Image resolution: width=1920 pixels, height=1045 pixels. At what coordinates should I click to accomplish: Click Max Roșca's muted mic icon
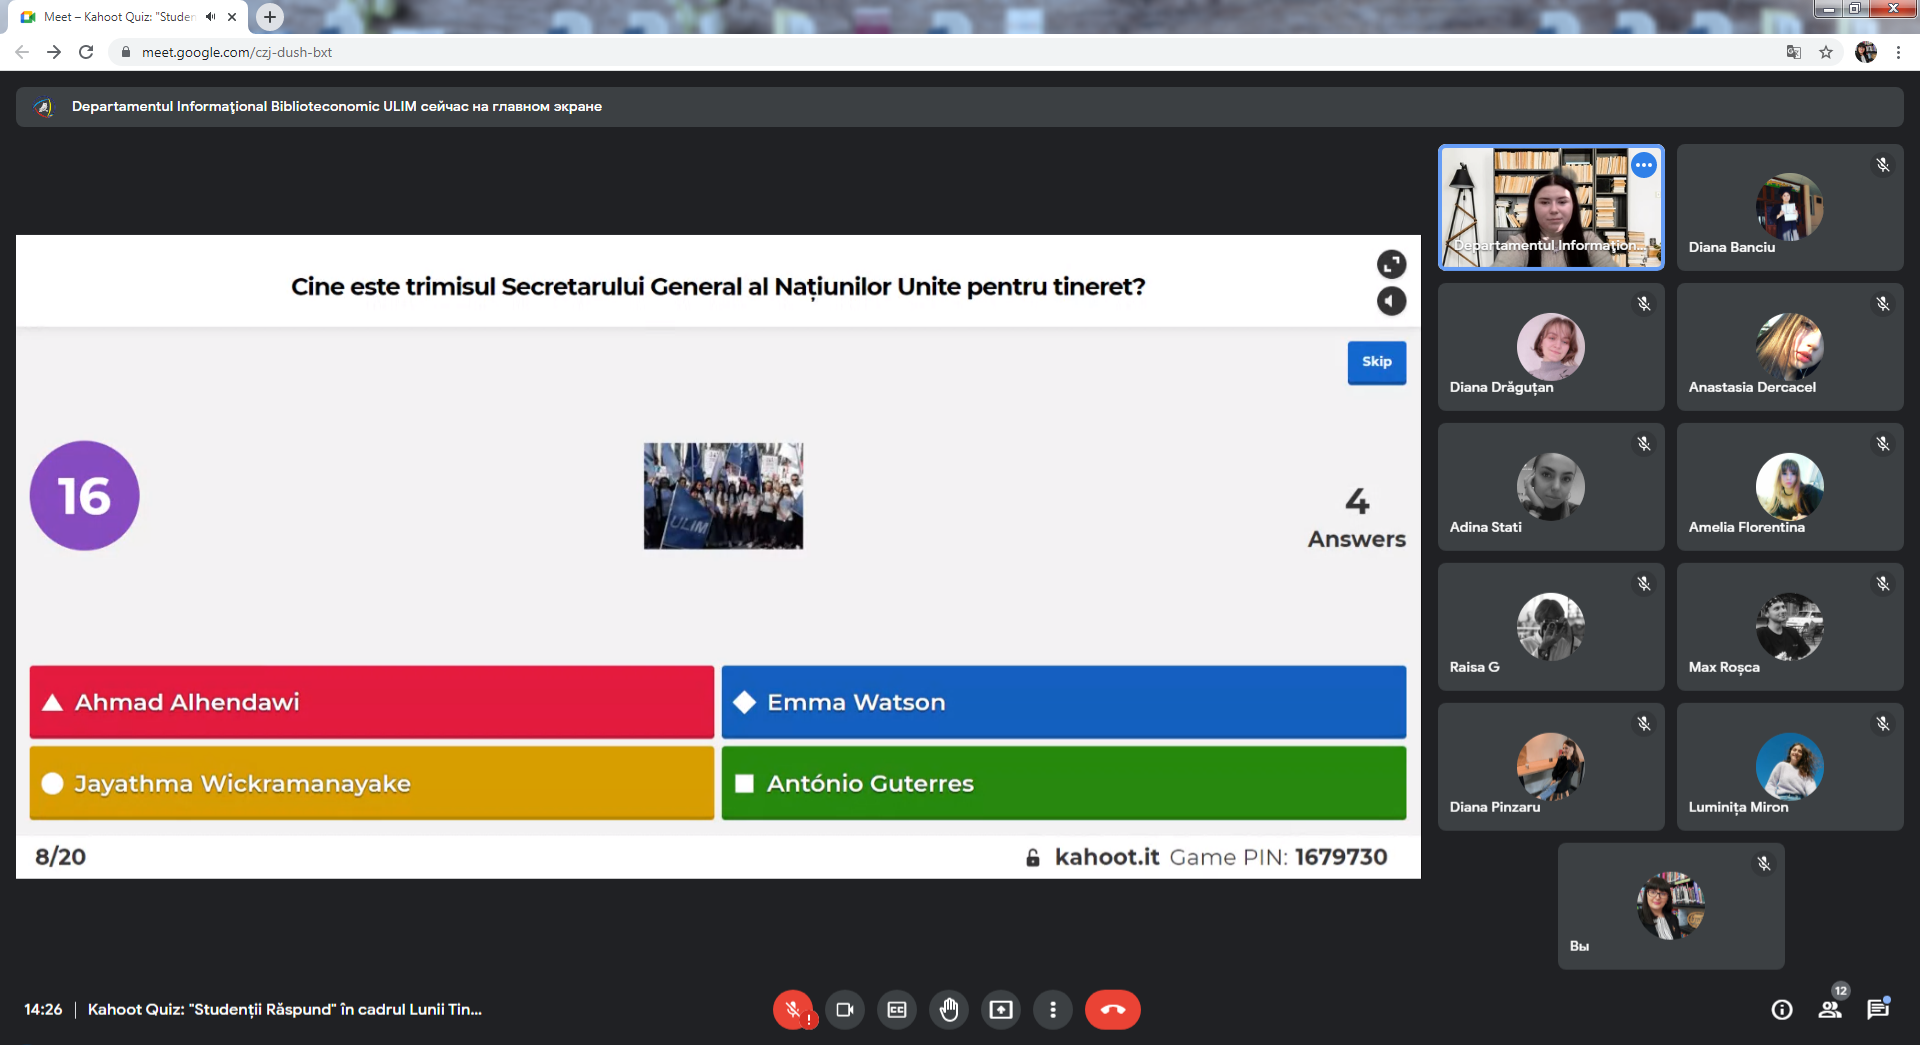coord(1883,584)
